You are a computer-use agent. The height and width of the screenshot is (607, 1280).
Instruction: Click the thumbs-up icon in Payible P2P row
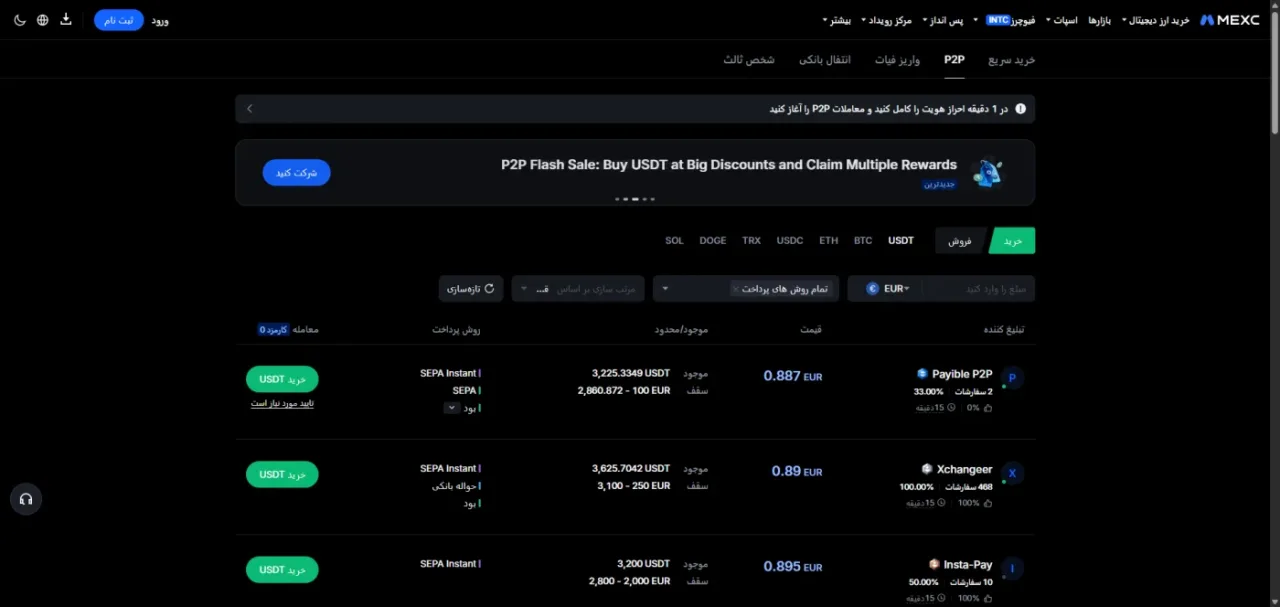click(x=989, y=407)
